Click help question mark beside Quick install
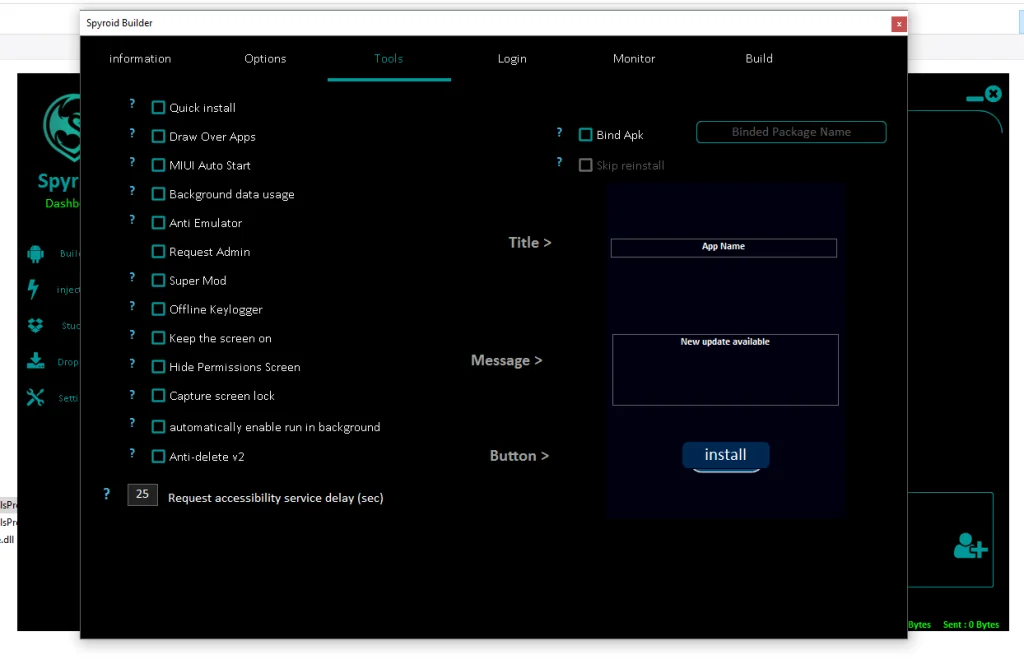The width and height of the screenshot is (1024, 664). pyautogui.click(x=132, y=105)
